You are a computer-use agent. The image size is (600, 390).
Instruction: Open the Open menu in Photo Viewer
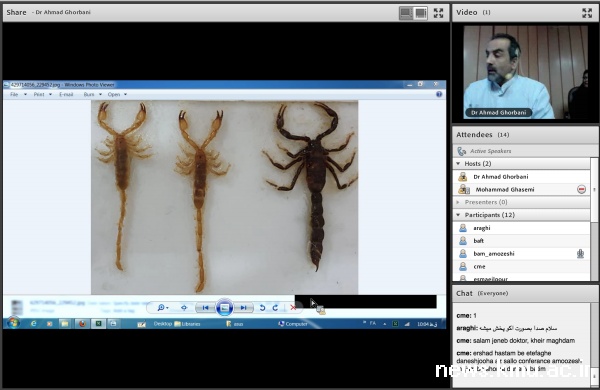point(114,95)
